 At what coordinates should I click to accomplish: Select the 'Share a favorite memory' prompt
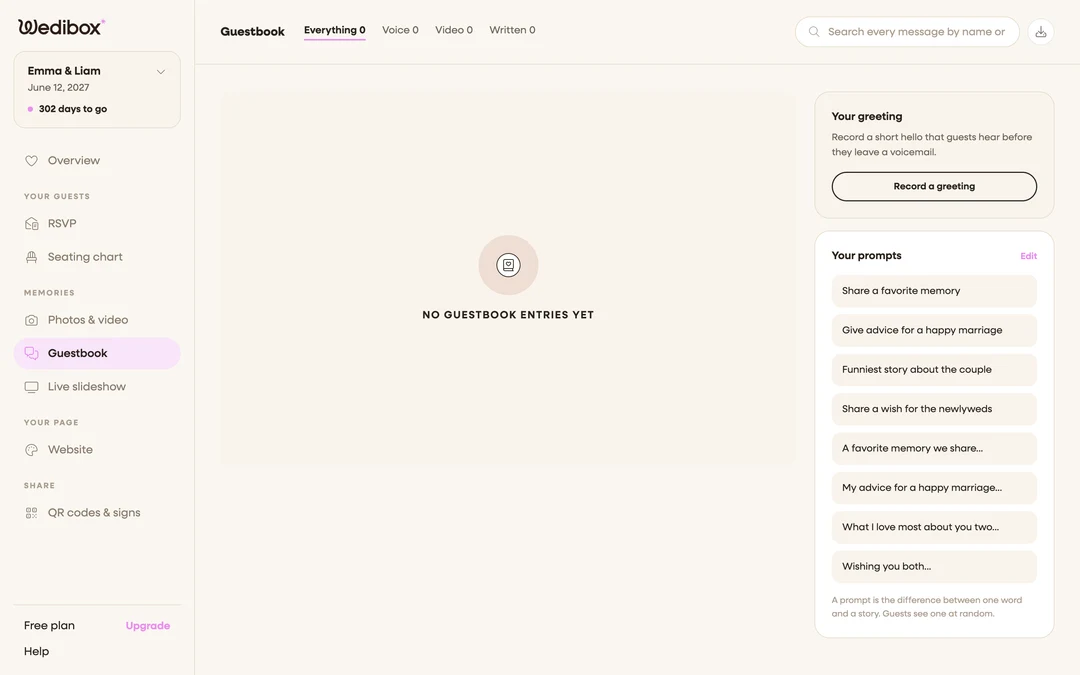[x=934, y=291]
